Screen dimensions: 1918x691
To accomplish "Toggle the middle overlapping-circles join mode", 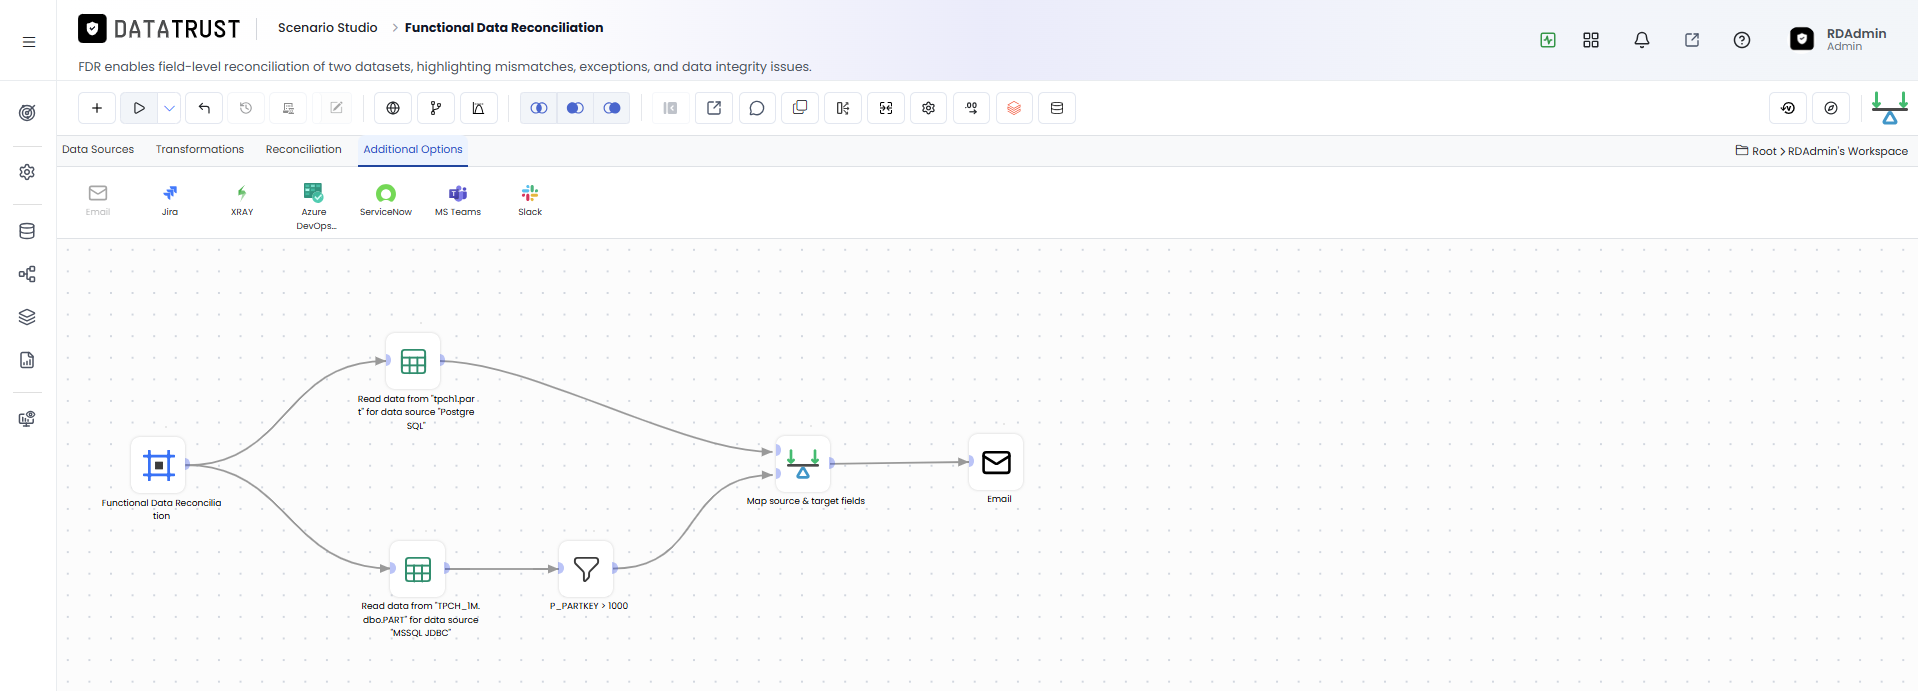I will pyautogui.click(x=575, y=108).
